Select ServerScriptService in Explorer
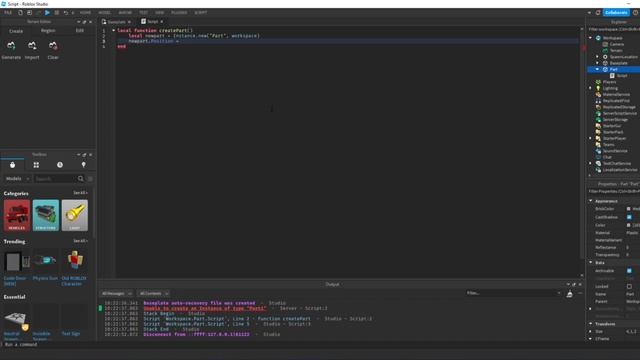The image size is (640, 360). 620,113
